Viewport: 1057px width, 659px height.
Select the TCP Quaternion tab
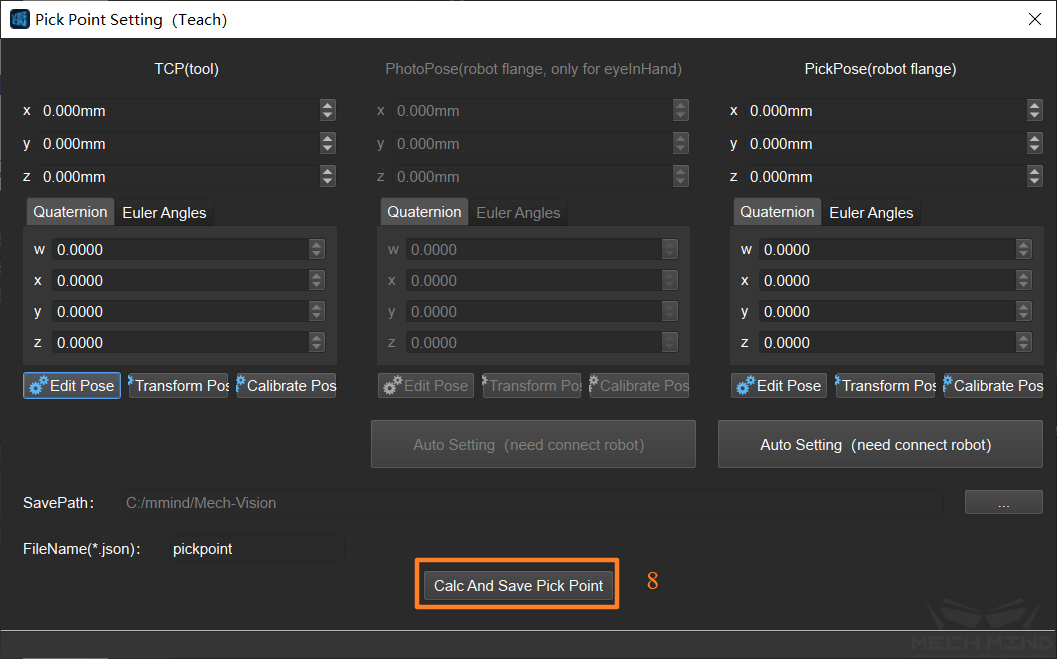click(x=70, y=212)
